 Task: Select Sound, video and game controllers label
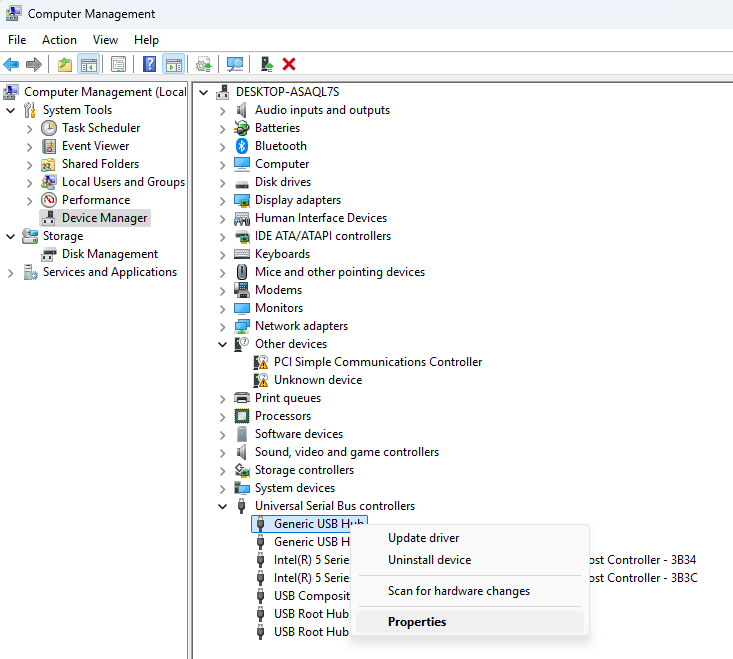347,452
